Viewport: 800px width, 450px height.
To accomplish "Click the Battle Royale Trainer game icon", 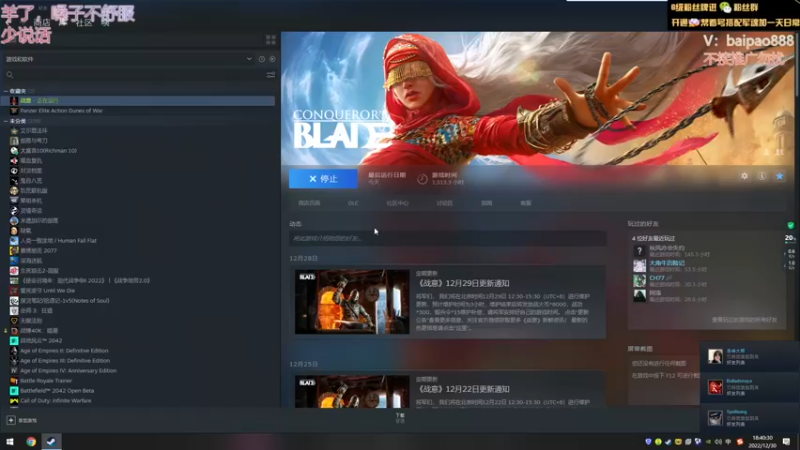I will click(x=14, y=381).
